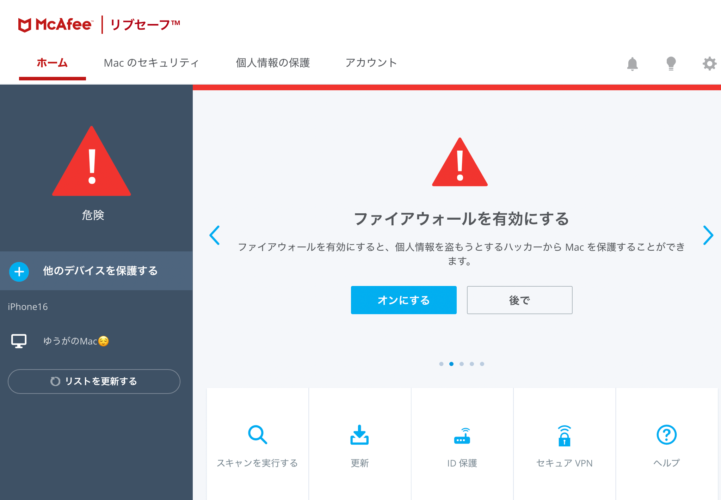Click the ヘルプ question mark icon
721x500 pixels.
click(x=666, y=434)
